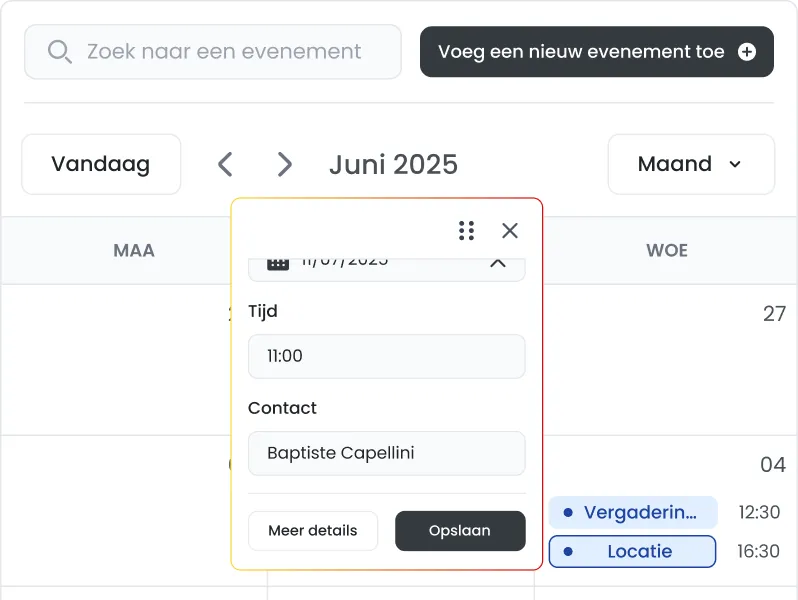The width and height of the screenshot is (798, 600).
Task: Click the calendar icon in date field
Action: pos(278,263)
